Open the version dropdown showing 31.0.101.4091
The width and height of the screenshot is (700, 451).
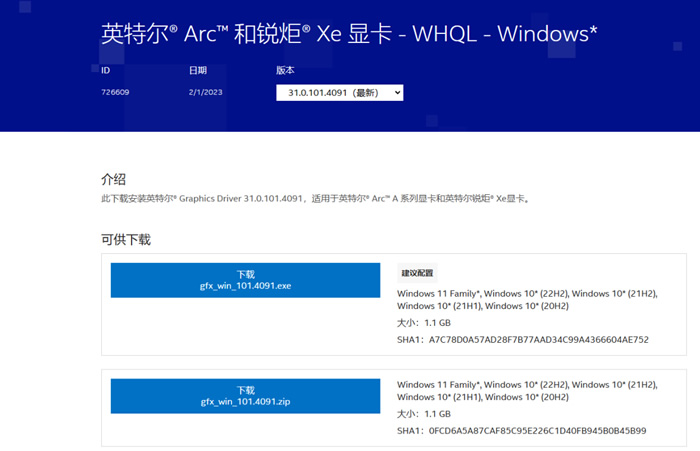339,93
